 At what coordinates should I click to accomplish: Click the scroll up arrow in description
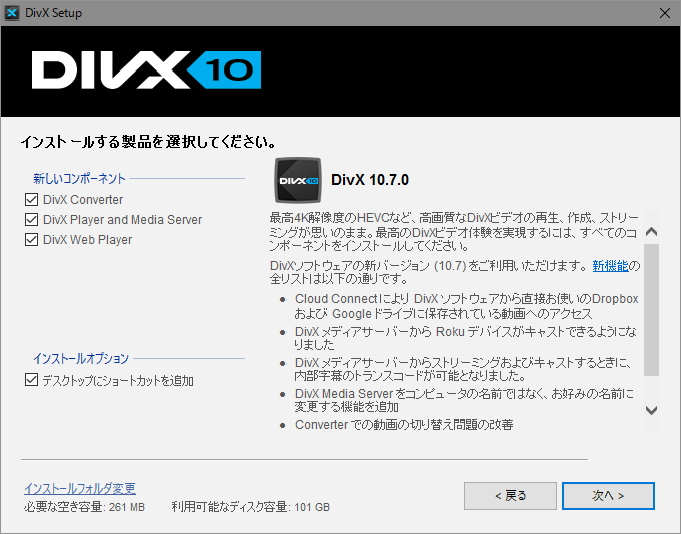click(651, 232)
